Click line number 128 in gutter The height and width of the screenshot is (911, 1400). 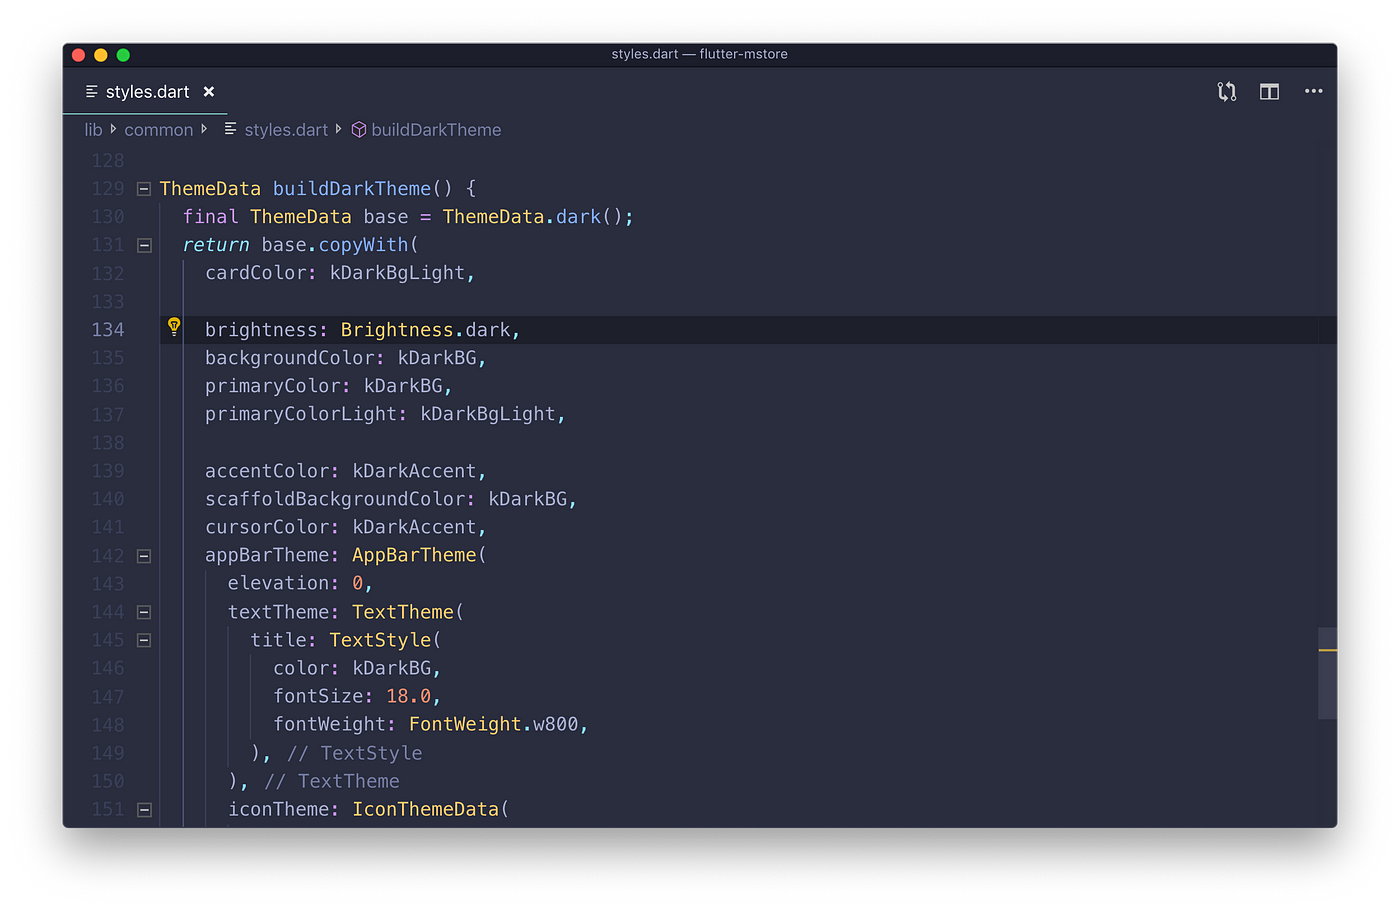pyautogui.click(x=108, y=161)
